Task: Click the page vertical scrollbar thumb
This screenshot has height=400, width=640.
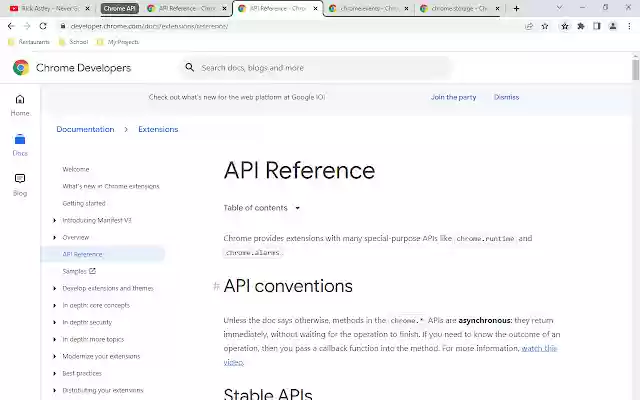Action: [636, 69]
